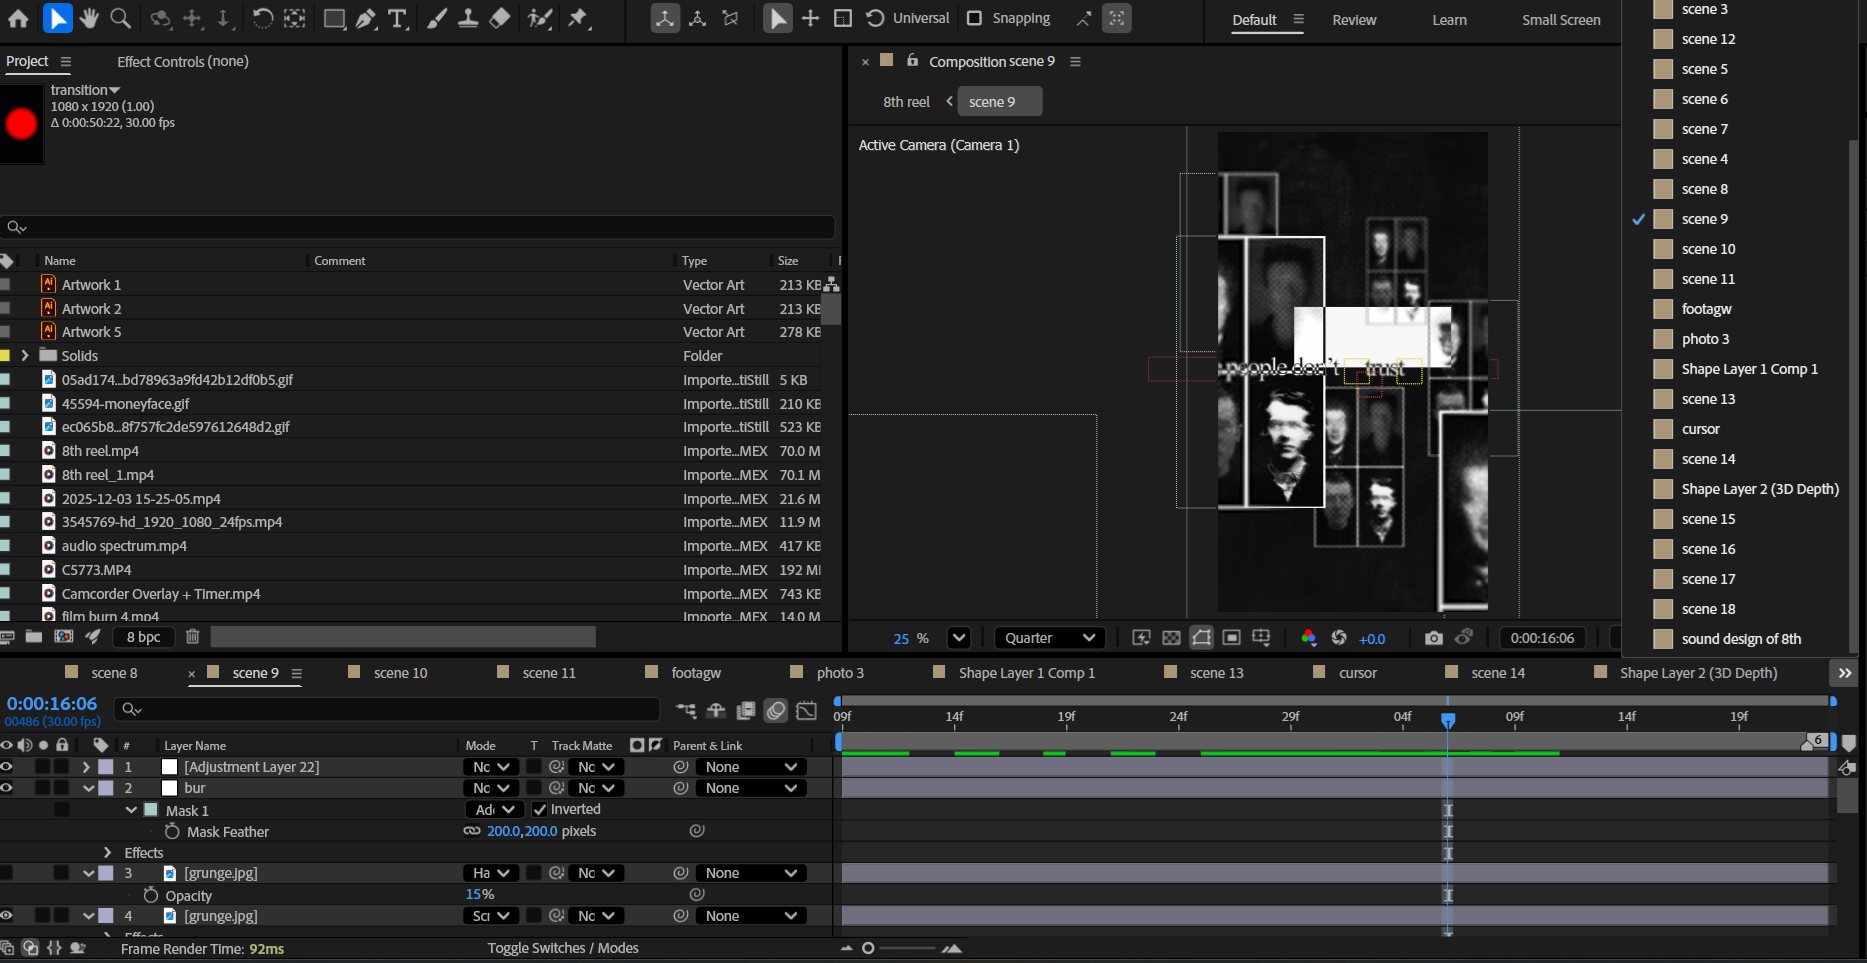
Task: Hide the Adjustment Layer 22 layer
Action: click(7, 767)
